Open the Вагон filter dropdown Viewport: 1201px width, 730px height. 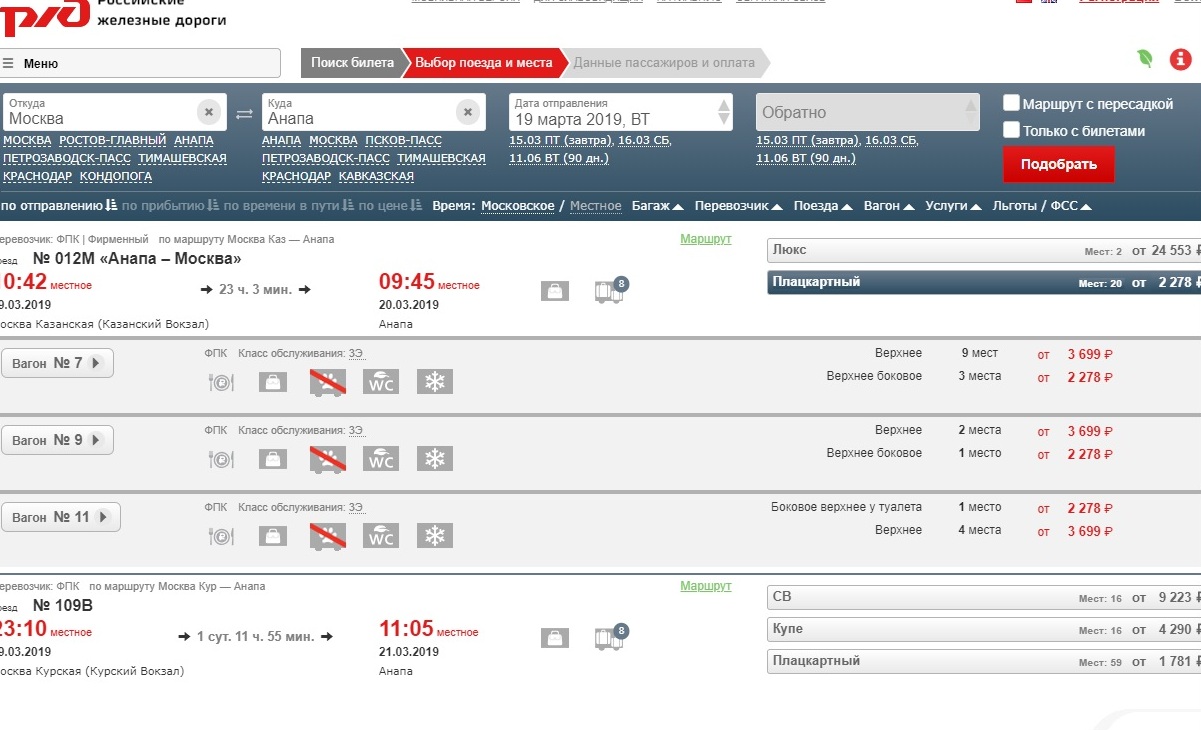coord(889,206)
